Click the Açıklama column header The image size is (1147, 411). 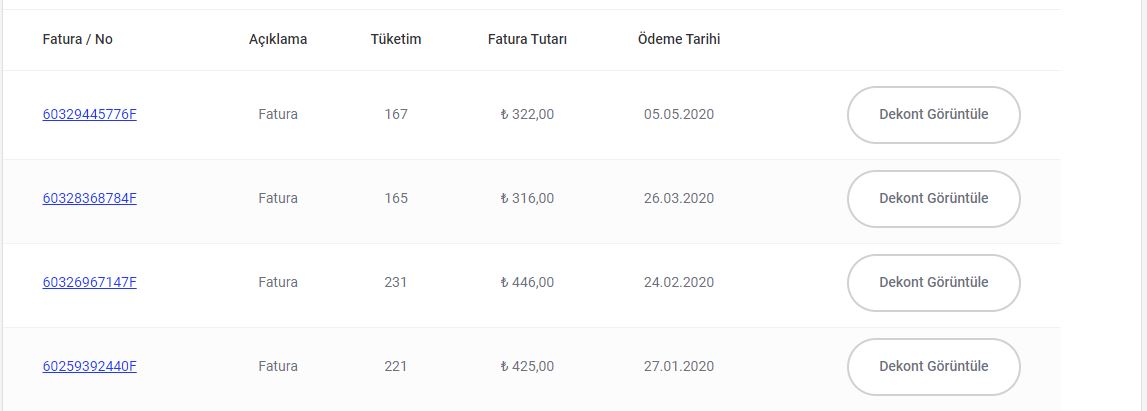[x=278, y=39]
